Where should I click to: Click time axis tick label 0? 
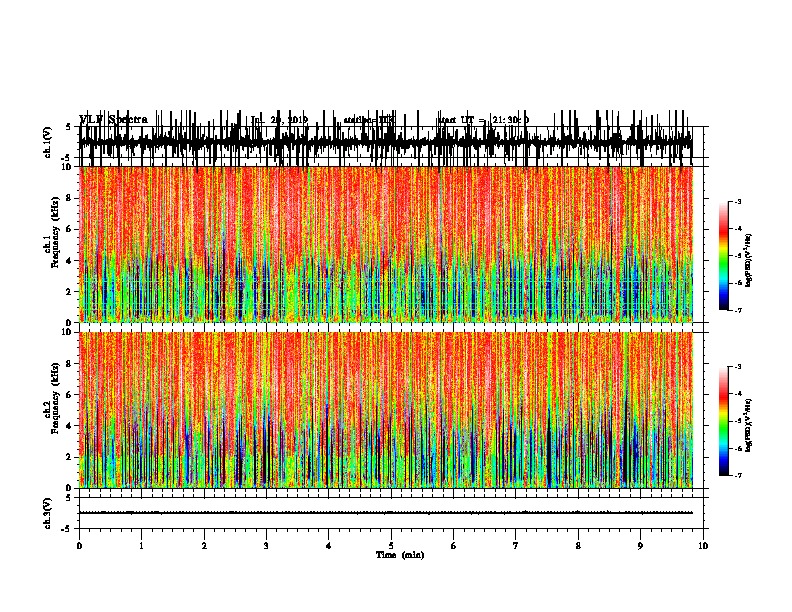coord(79,546)
